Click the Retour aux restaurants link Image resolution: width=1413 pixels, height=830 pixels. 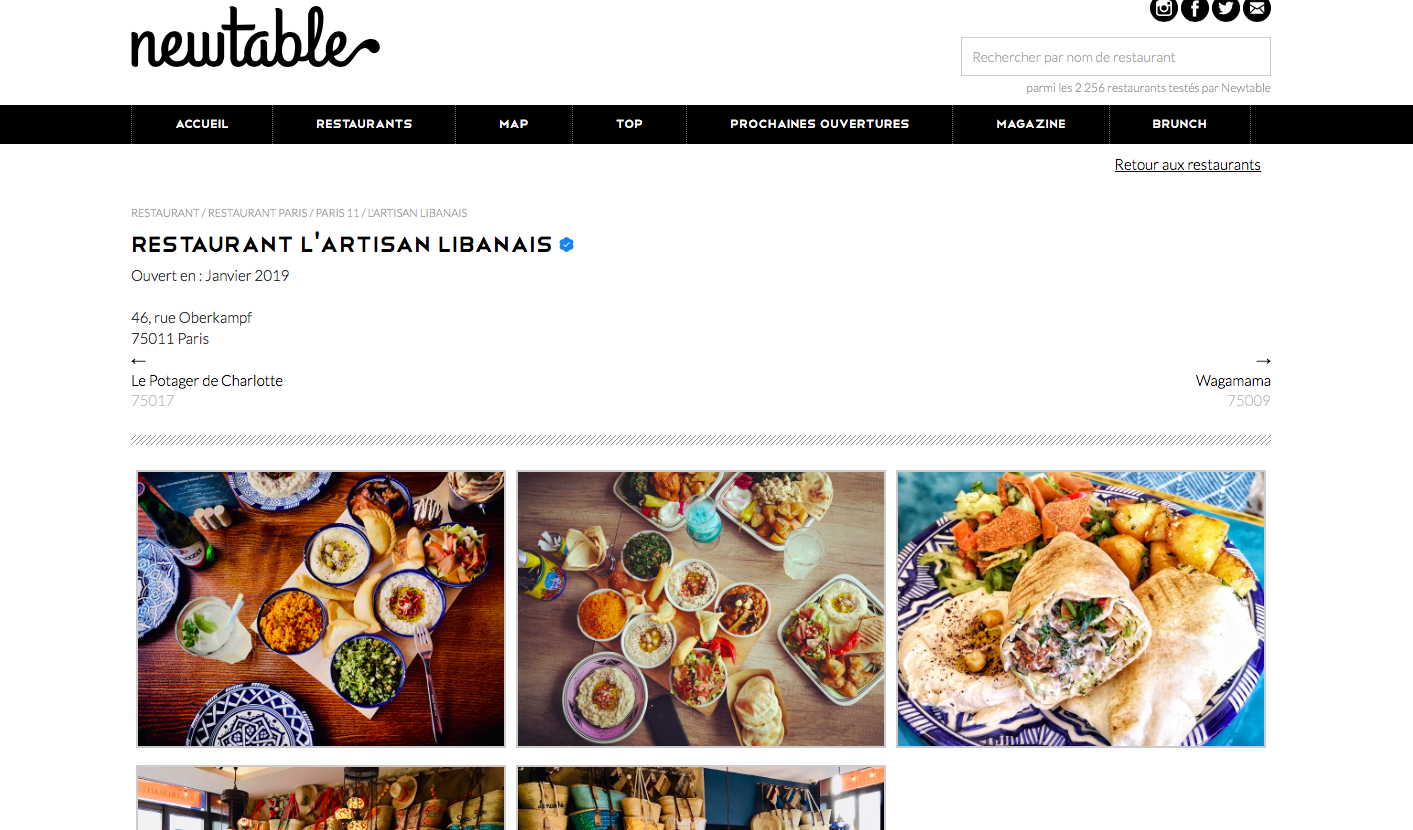(1188, 165)
